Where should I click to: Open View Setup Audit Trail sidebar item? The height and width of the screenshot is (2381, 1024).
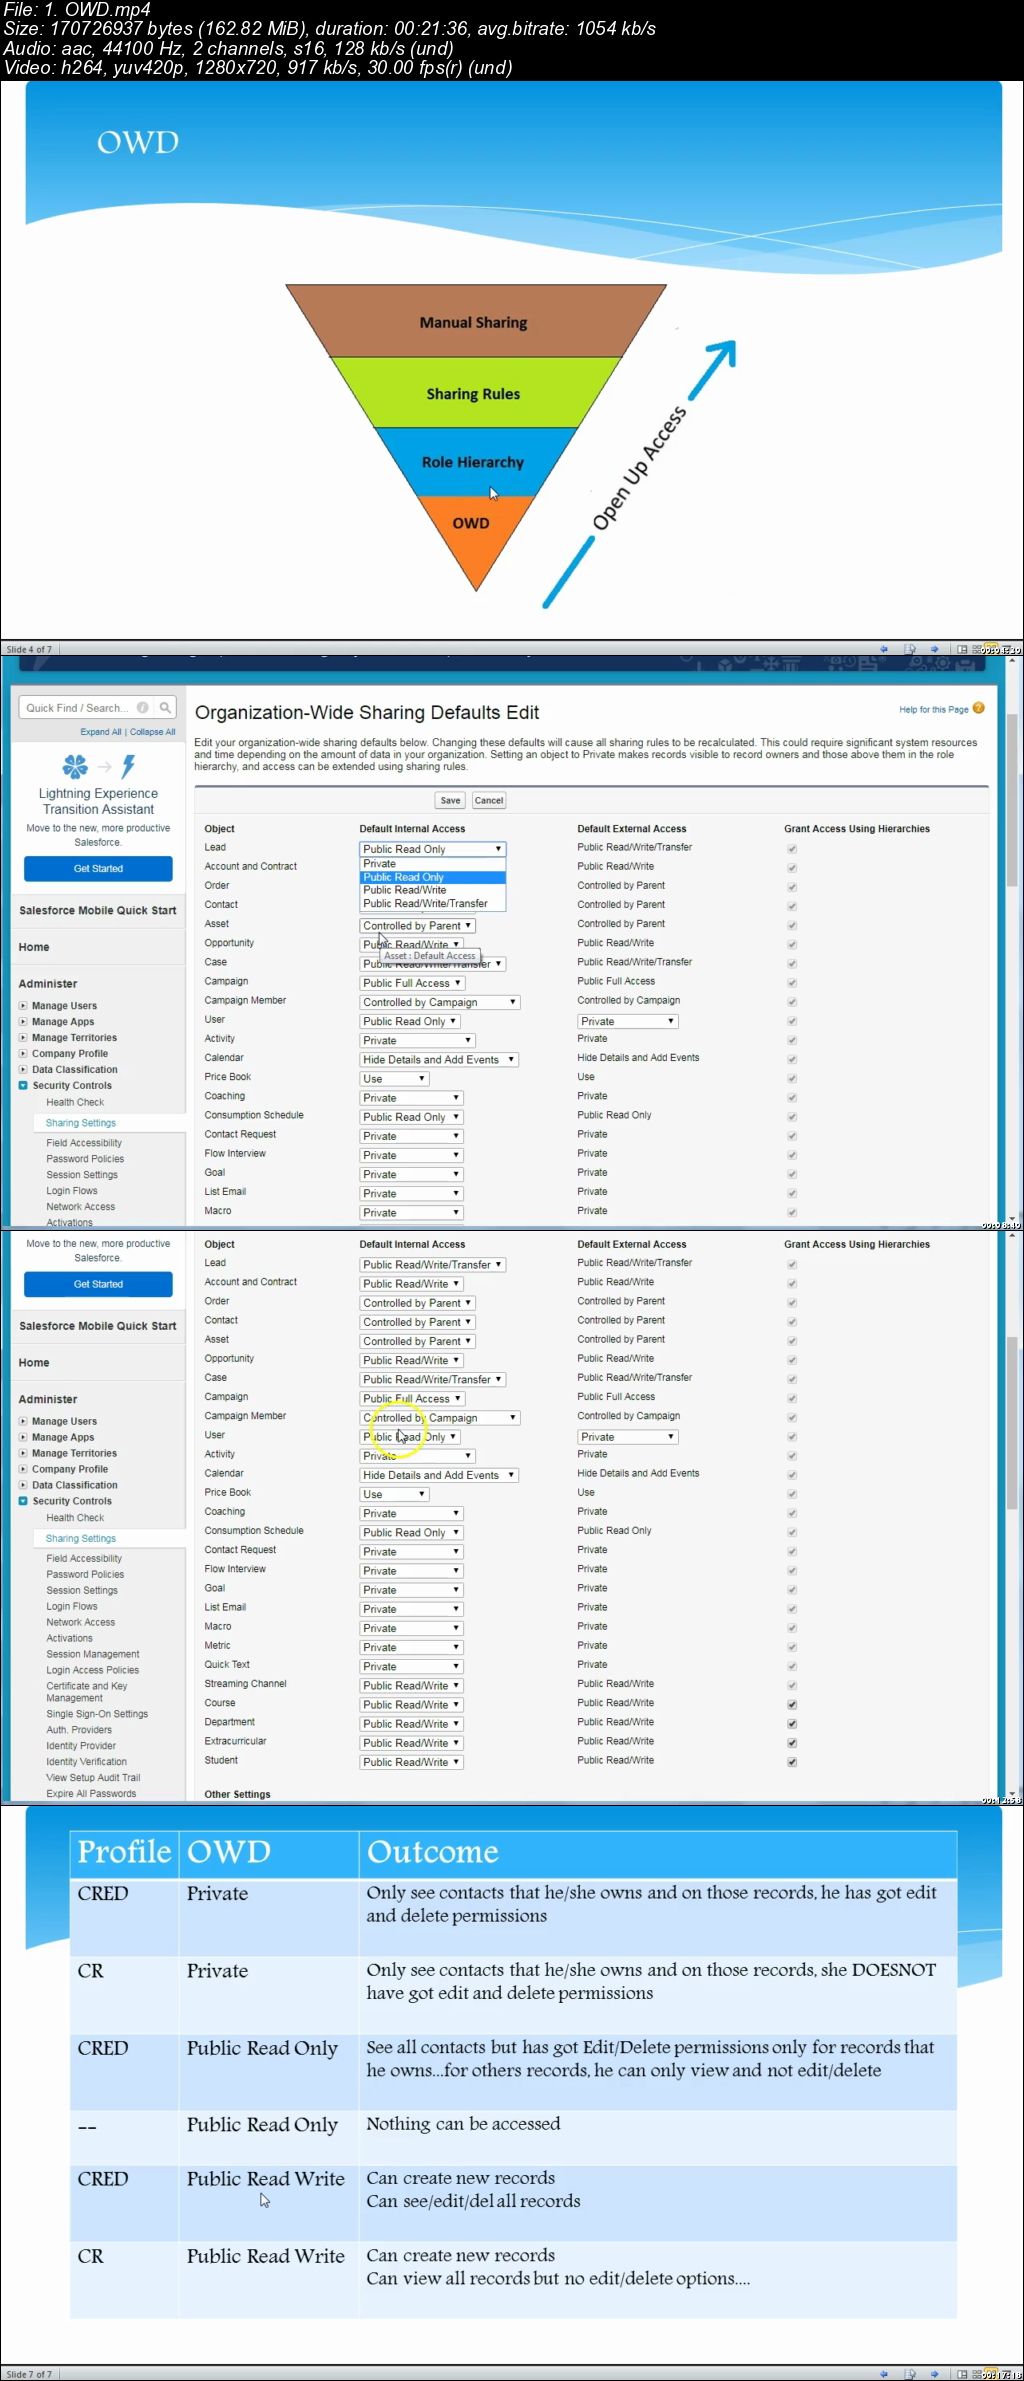[93, 1778]
